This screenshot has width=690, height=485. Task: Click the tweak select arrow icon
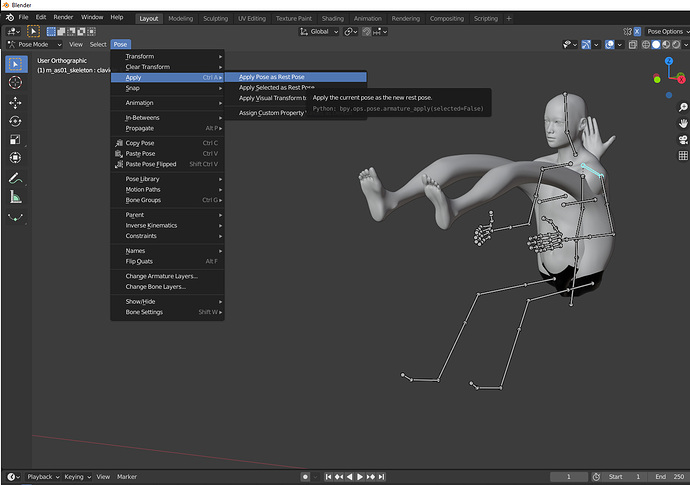pyautogui.click(x=33, y=31)
